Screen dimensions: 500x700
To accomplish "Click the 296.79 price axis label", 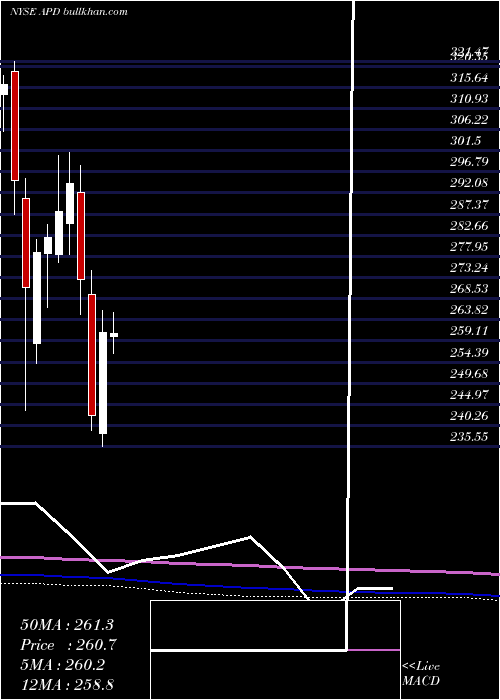I will pos(469,162).
